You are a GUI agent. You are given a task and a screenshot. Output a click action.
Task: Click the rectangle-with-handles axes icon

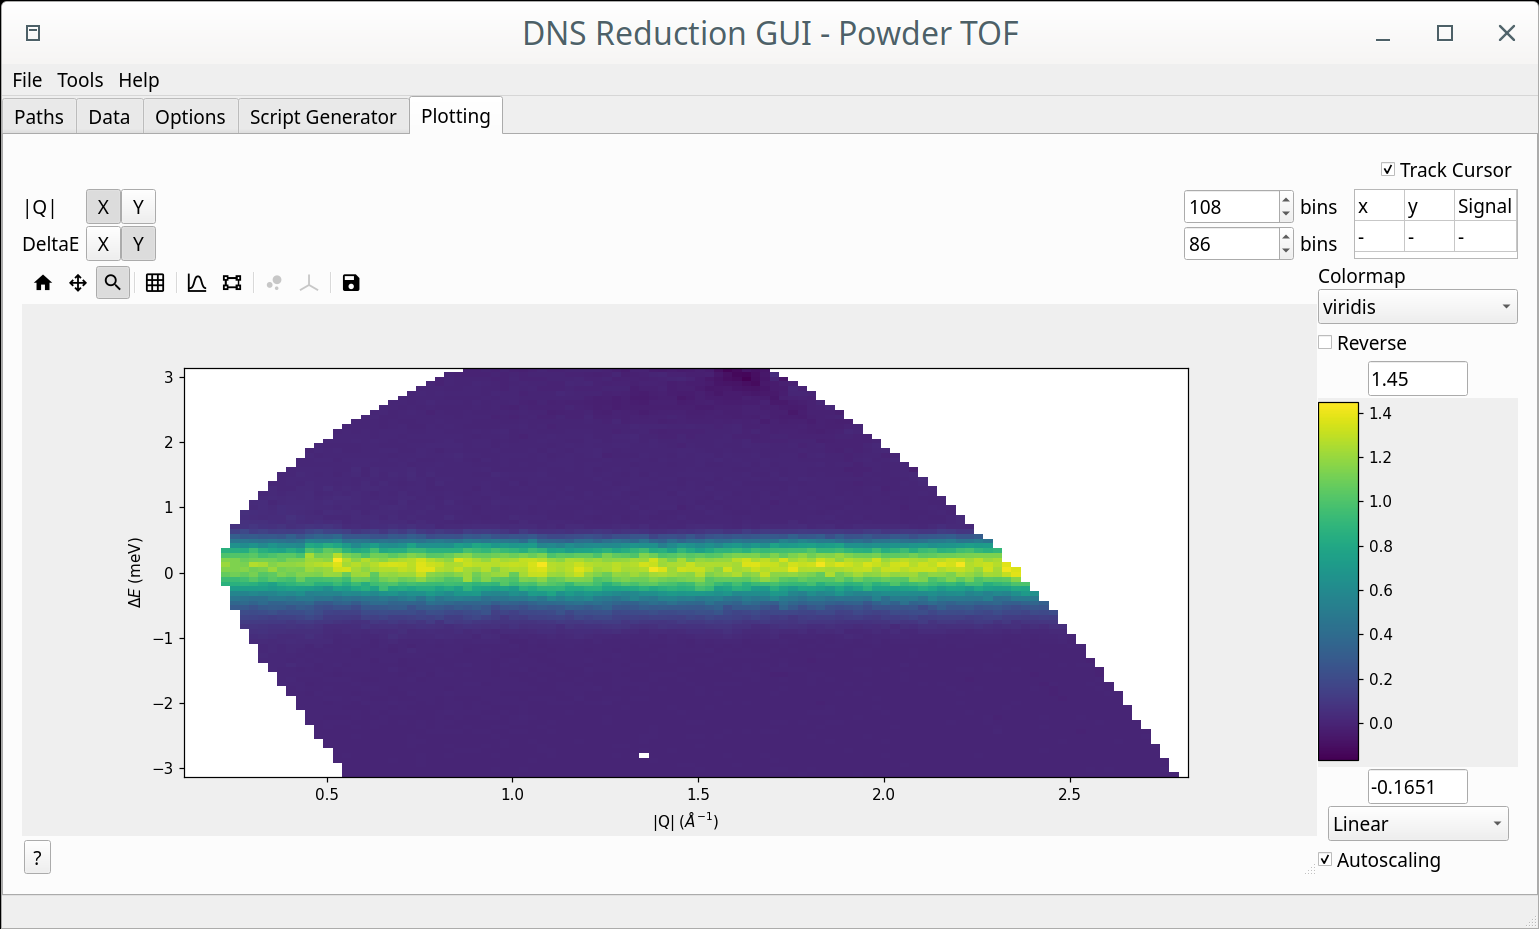coord(232,283)
